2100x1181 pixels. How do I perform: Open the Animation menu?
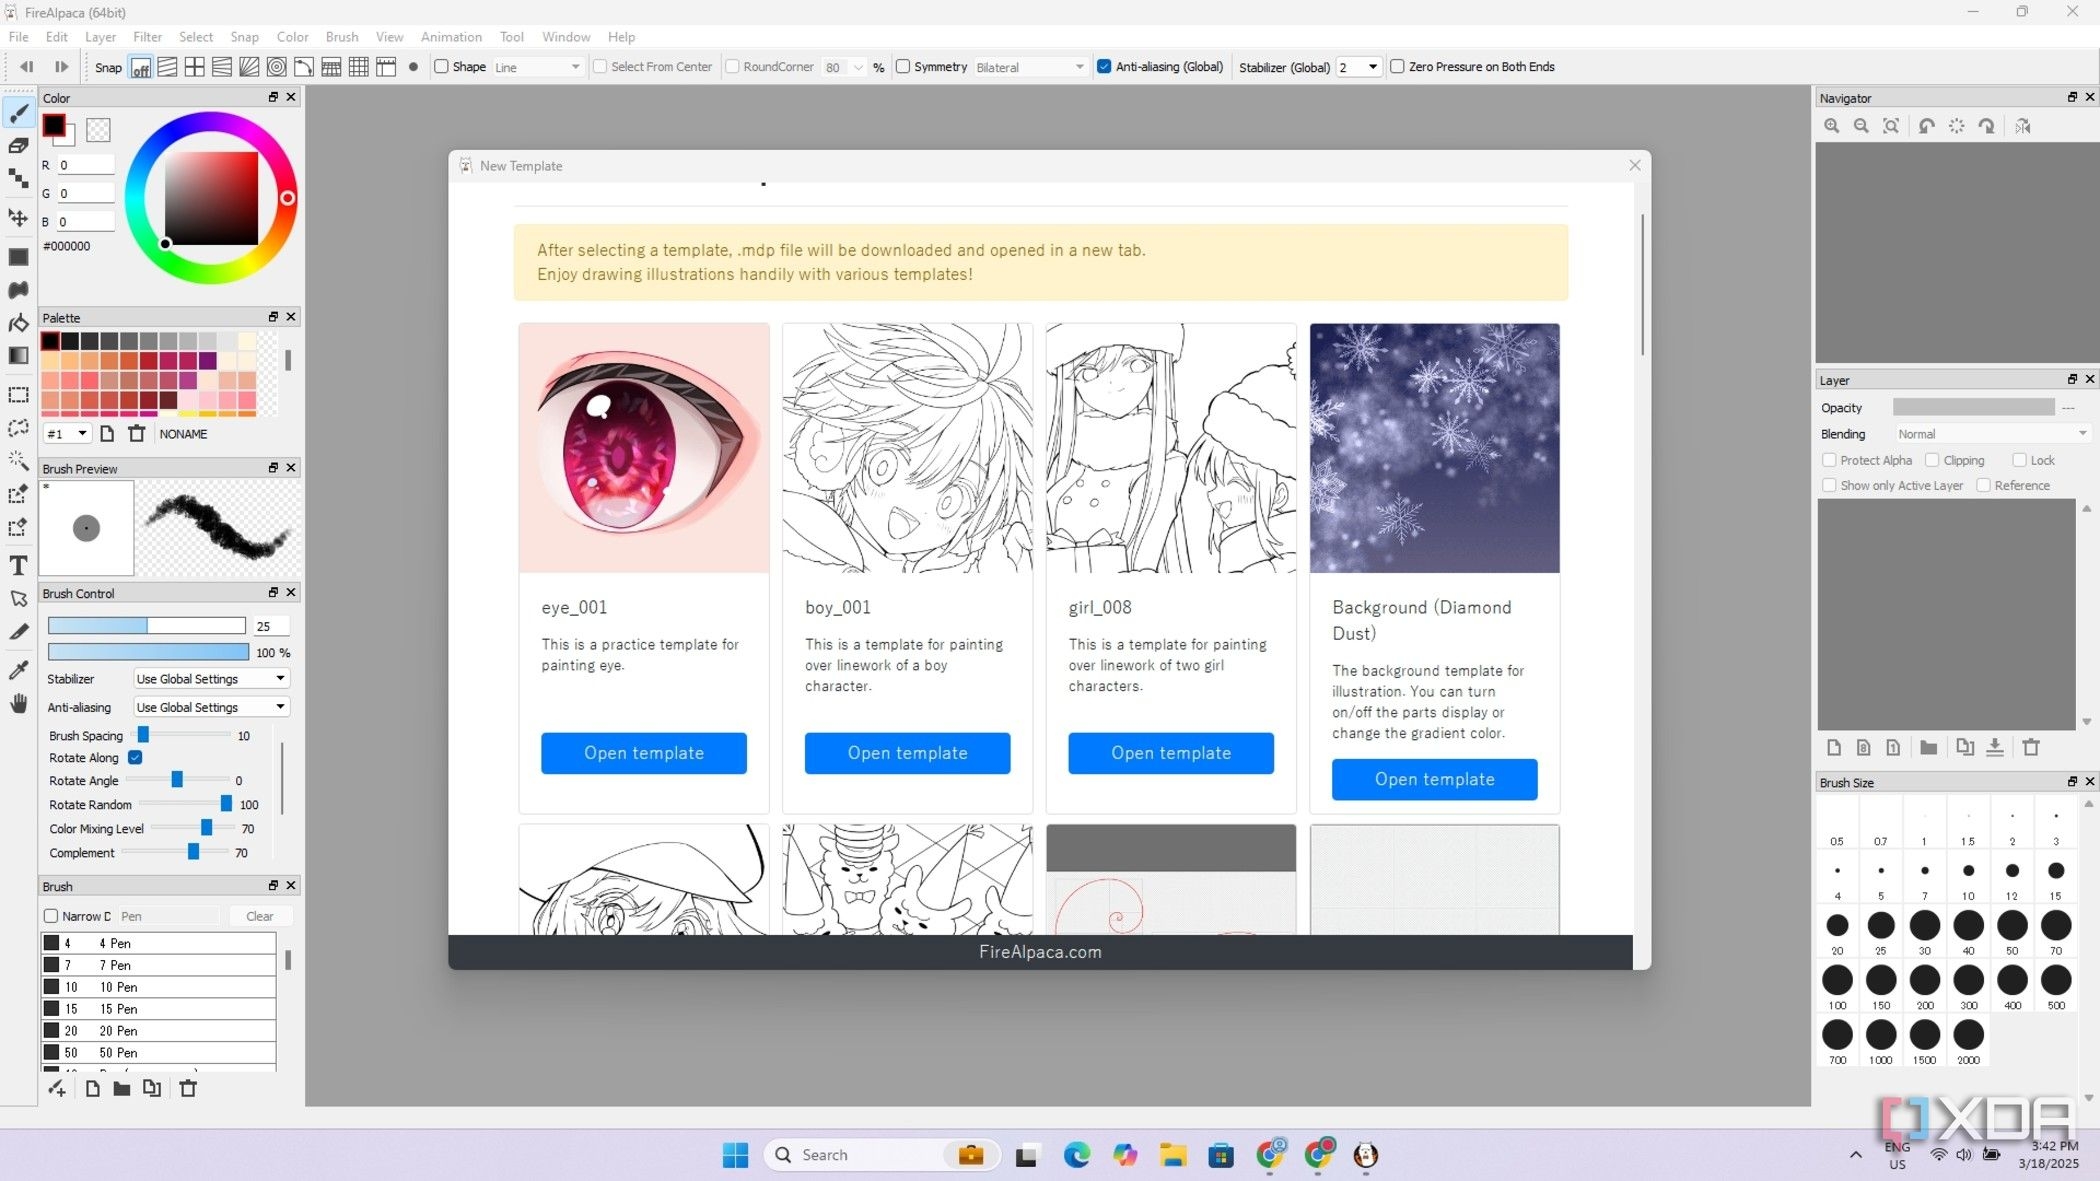click(451, 37)
